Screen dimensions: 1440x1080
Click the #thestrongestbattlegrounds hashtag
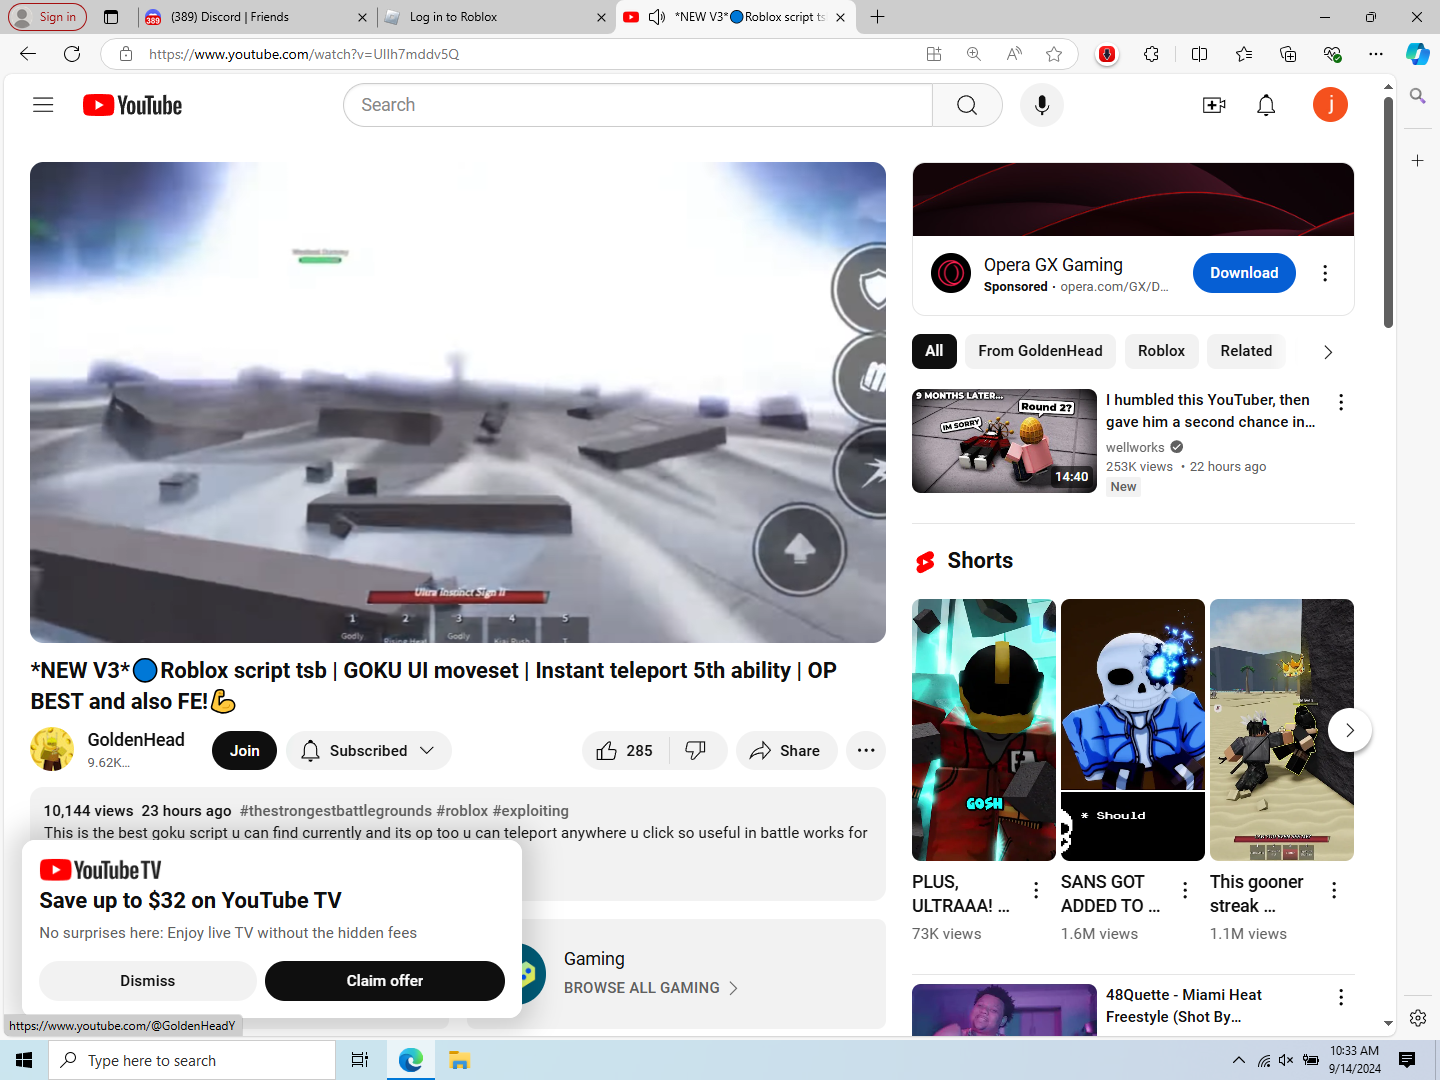(x=336, y=811)
